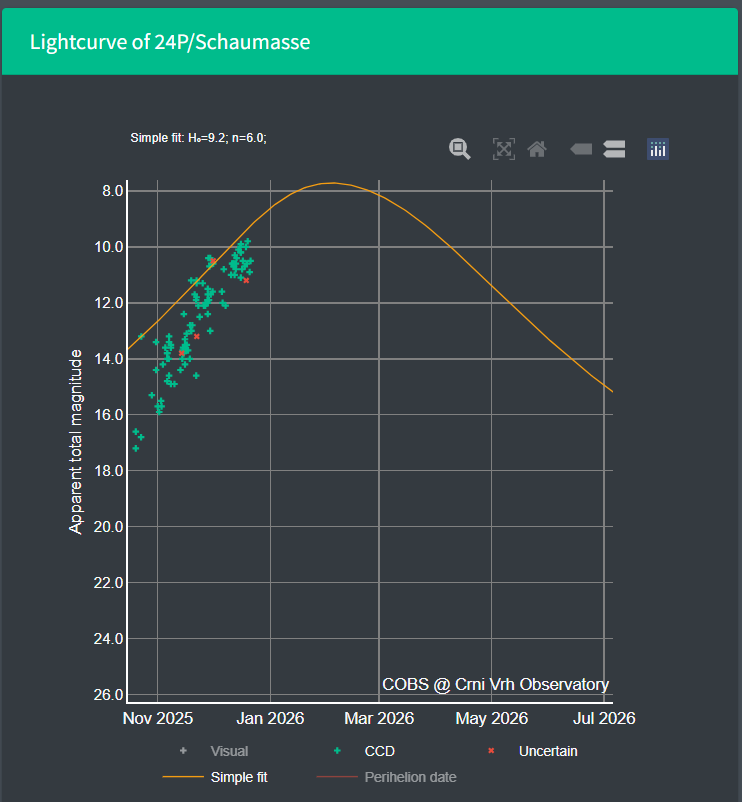Reset axes with the home icon
The width and height of the screenshot is (742, 802).
pyautogui.click(x=537, y=149)
